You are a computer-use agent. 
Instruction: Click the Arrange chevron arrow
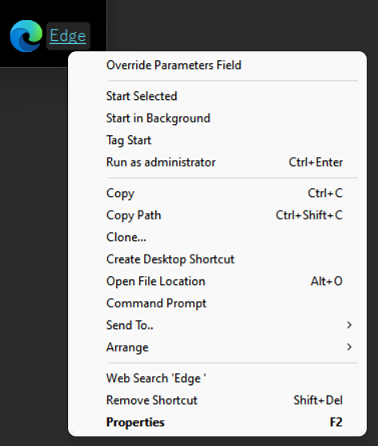tap(349, 347)
